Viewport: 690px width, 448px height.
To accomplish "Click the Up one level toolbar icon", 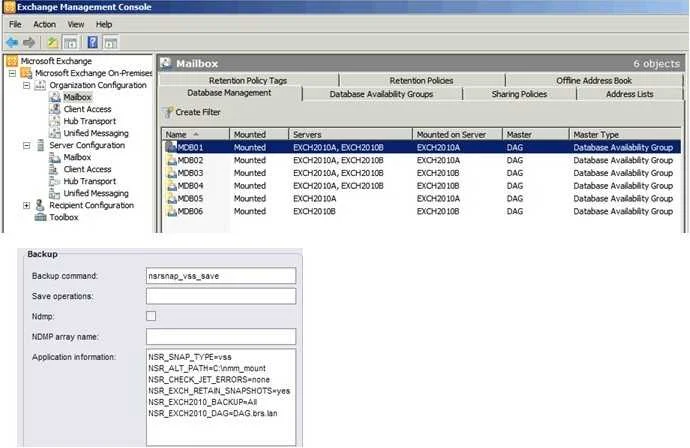I will (53, 43).
